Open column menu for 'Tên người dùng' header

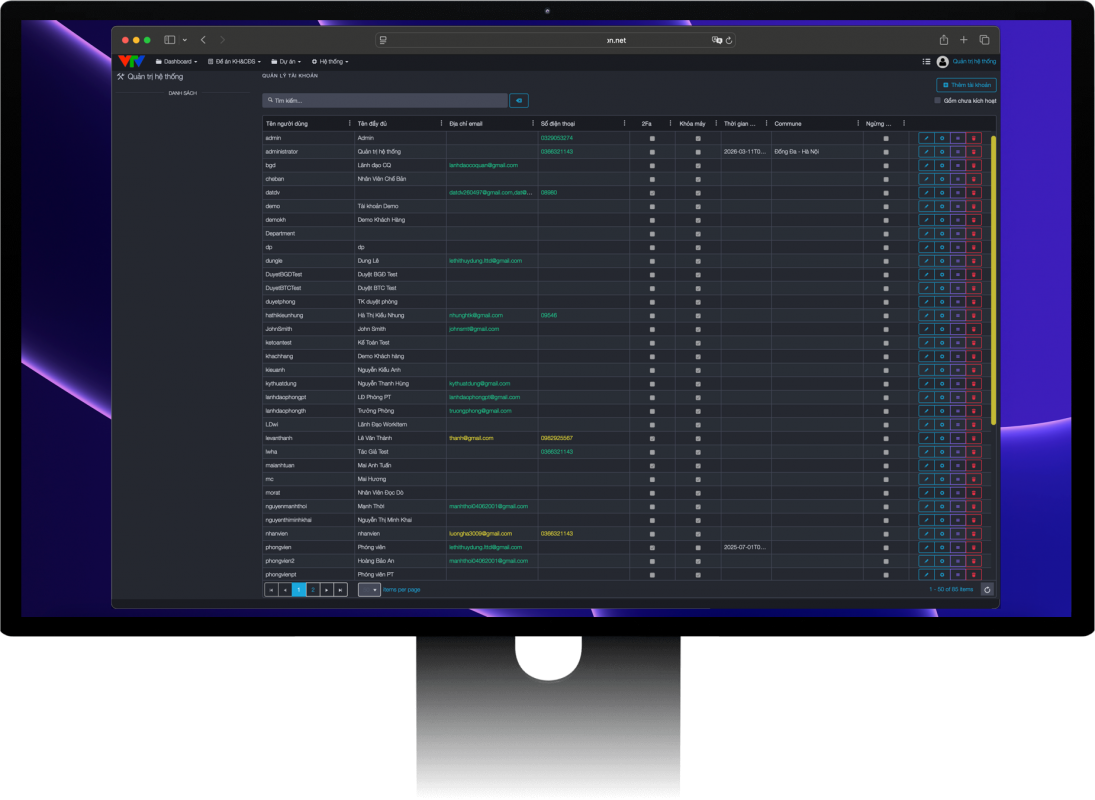(x=349, y=123)
